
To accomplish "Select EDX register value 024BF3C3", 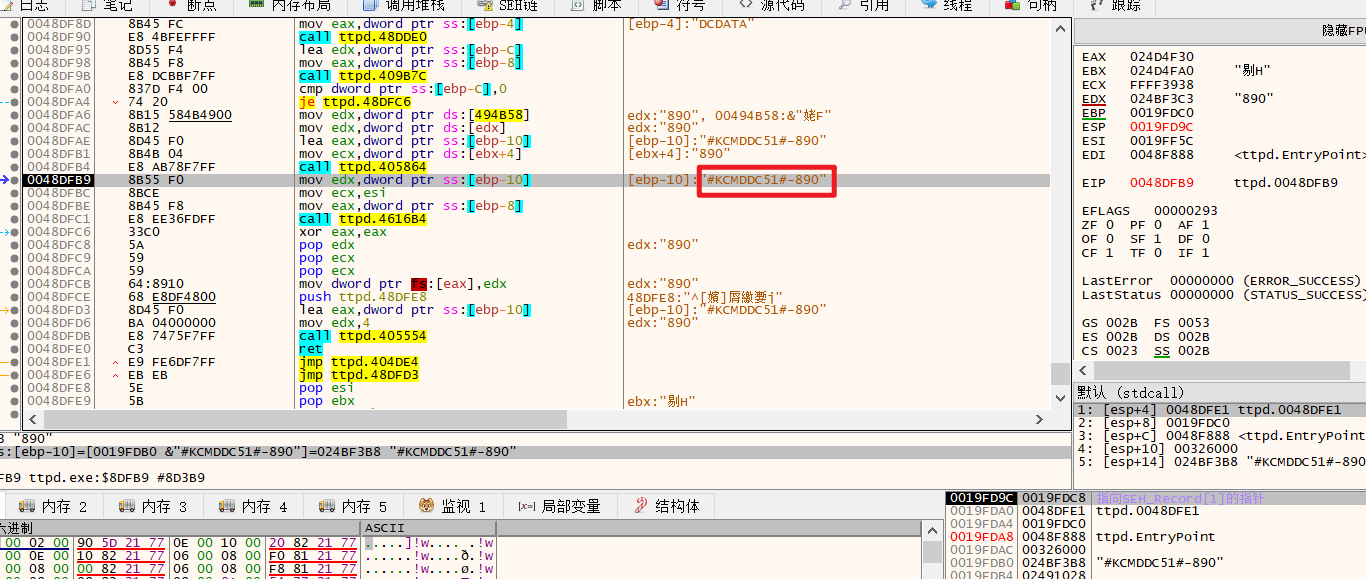I will click(1162, 99).
